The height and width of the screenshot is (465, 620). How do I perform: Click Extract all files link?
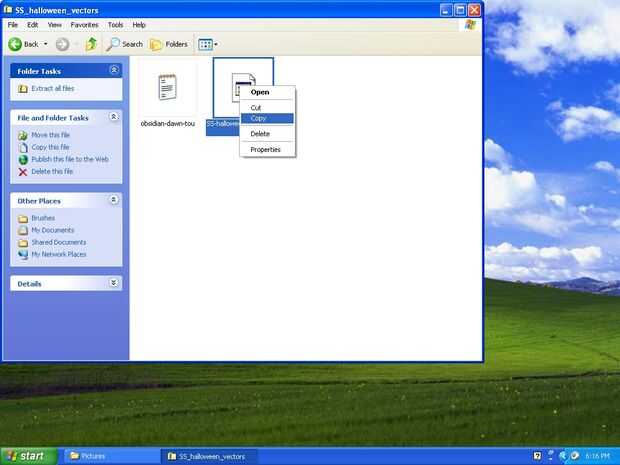[53, 88]
